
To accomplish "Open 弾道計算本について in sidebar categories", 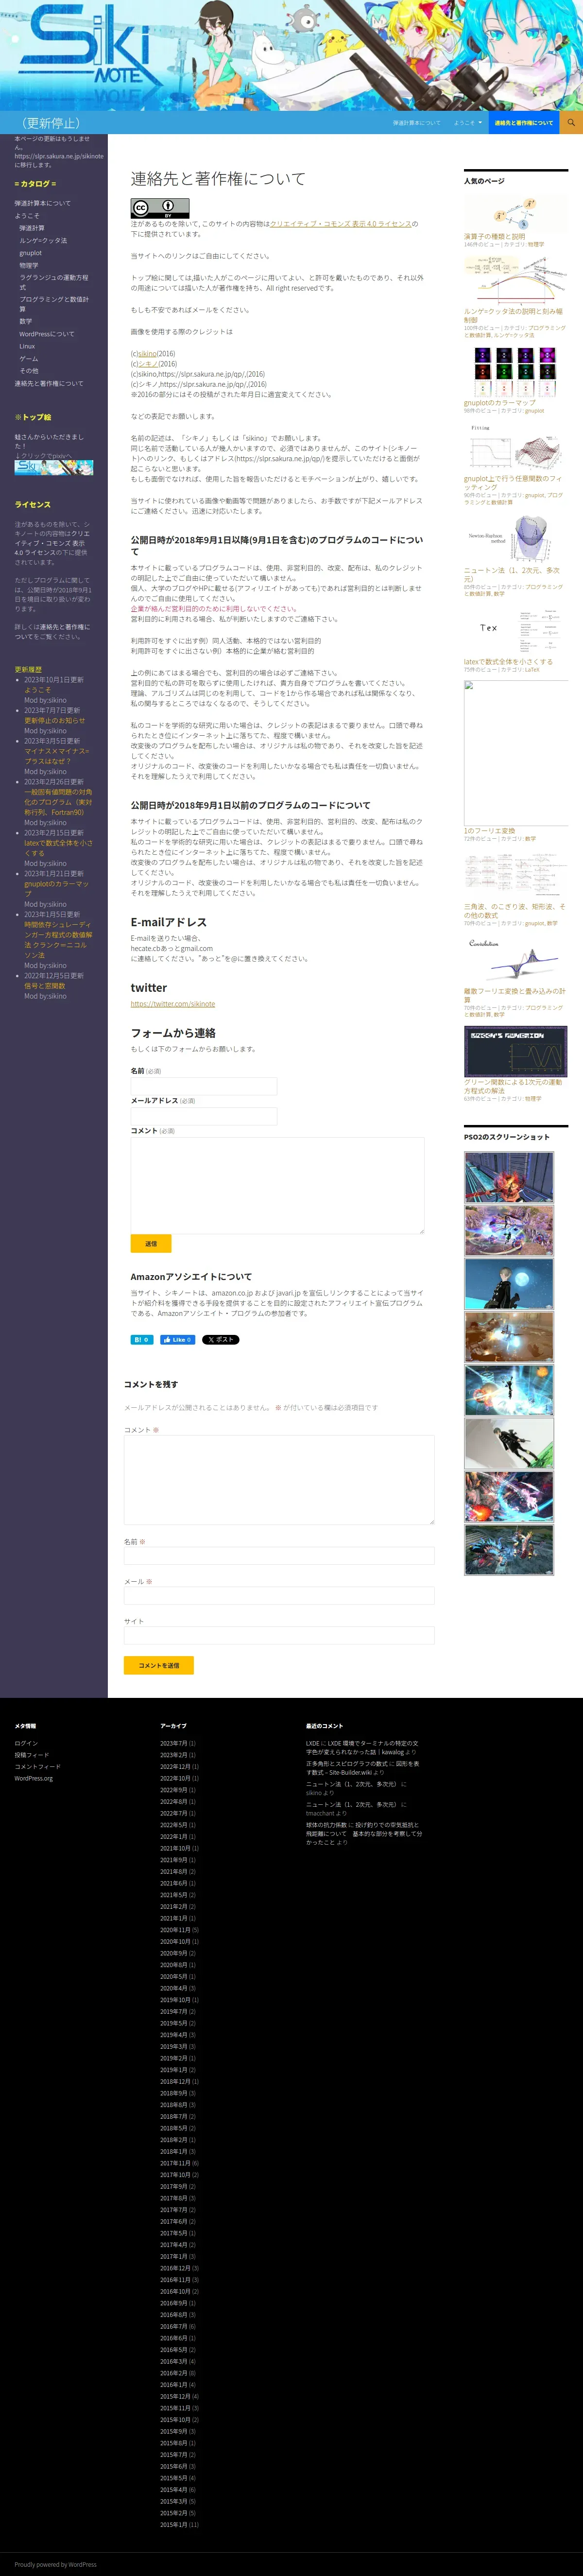I will click(x=43, y=203).
